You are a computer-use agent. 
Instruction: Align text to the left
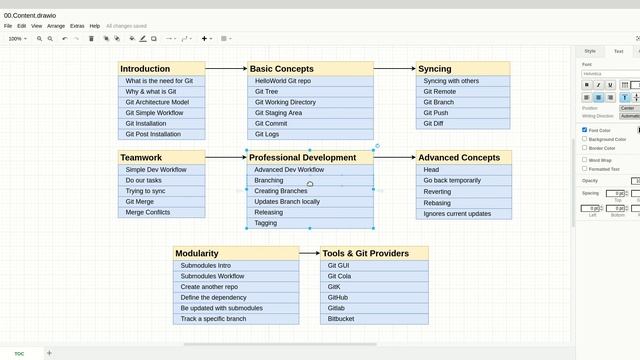click(x=587, y=98)
